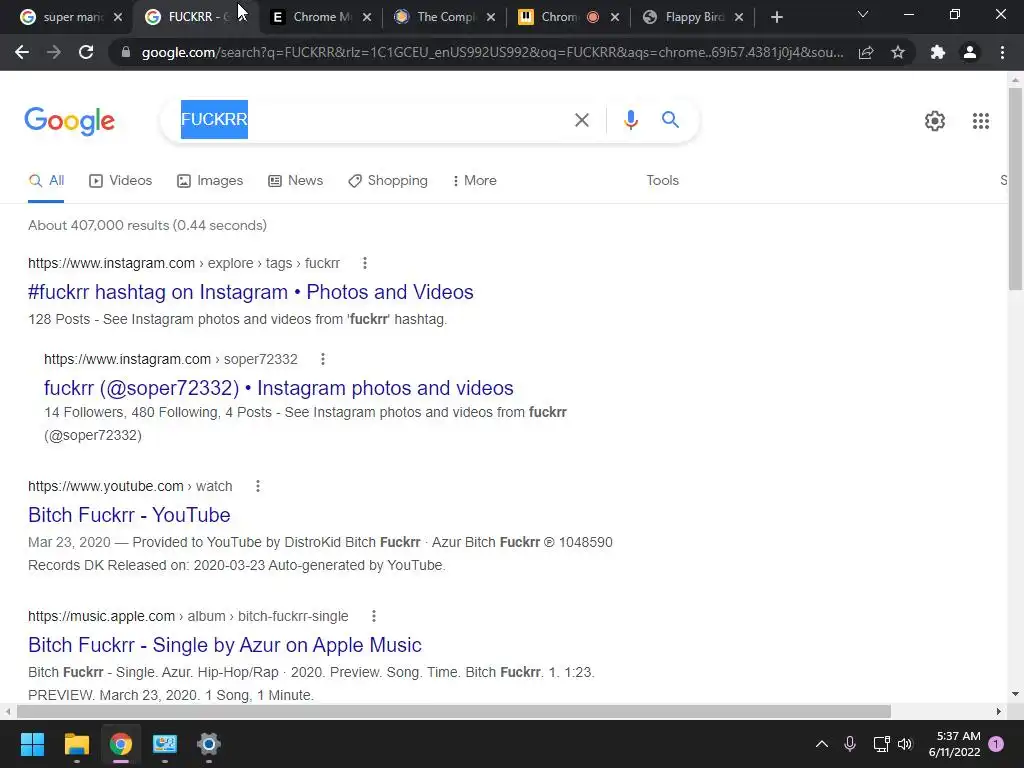
Task: Open the notification count badge
Action: (x=996, y=744)
